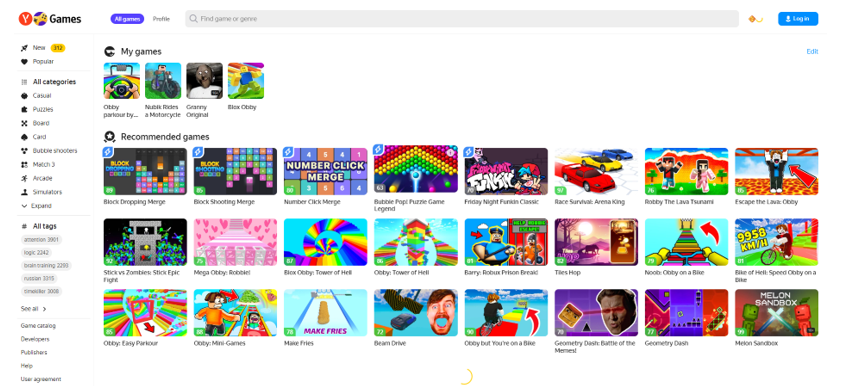The height and width of the screenshot is (386, 857).
Task: Click the blue badge on Number Click Merge
Action: [x=288, y=151]
